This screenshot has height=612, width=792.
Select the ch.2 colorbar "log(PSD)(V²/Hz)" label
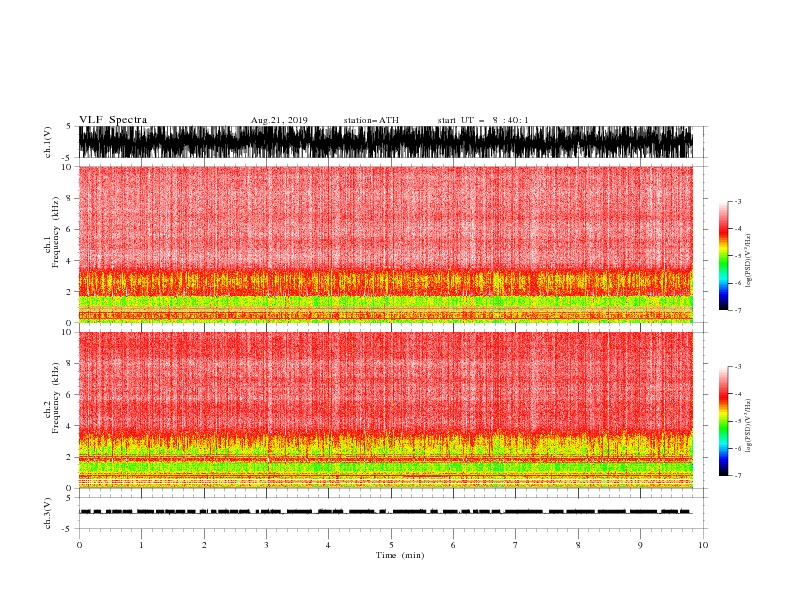(749, 426)
